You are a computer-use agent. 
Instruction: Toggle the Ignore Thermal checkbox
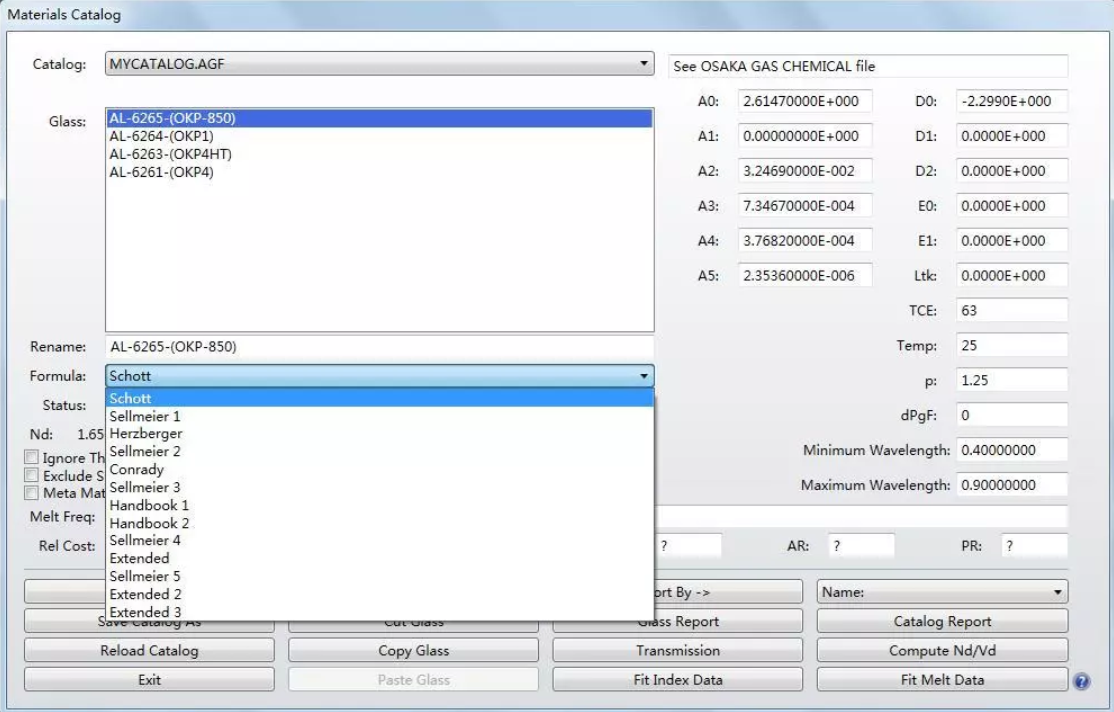click(32, 458)
